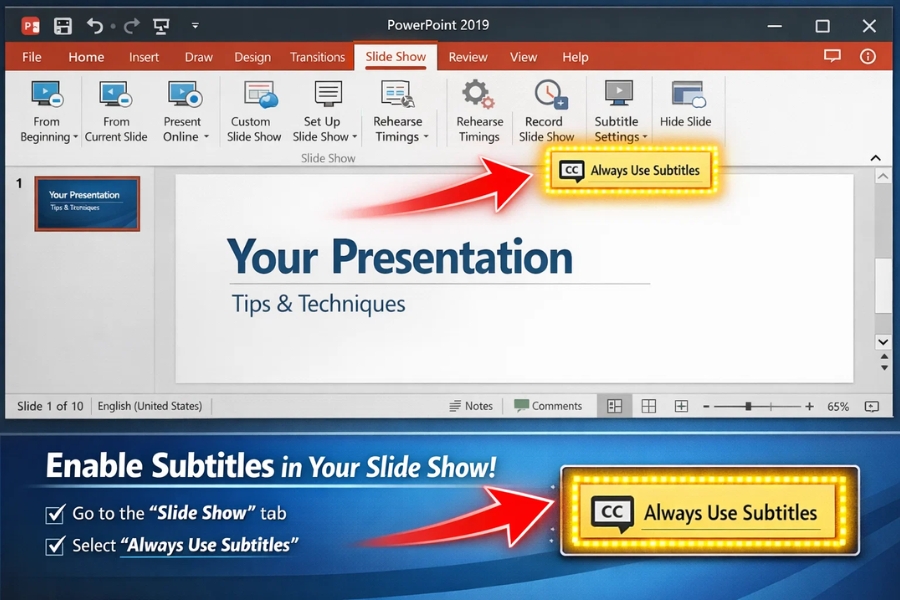
Task: Start slide show From Beginning
Action: (x=47, y=108)
